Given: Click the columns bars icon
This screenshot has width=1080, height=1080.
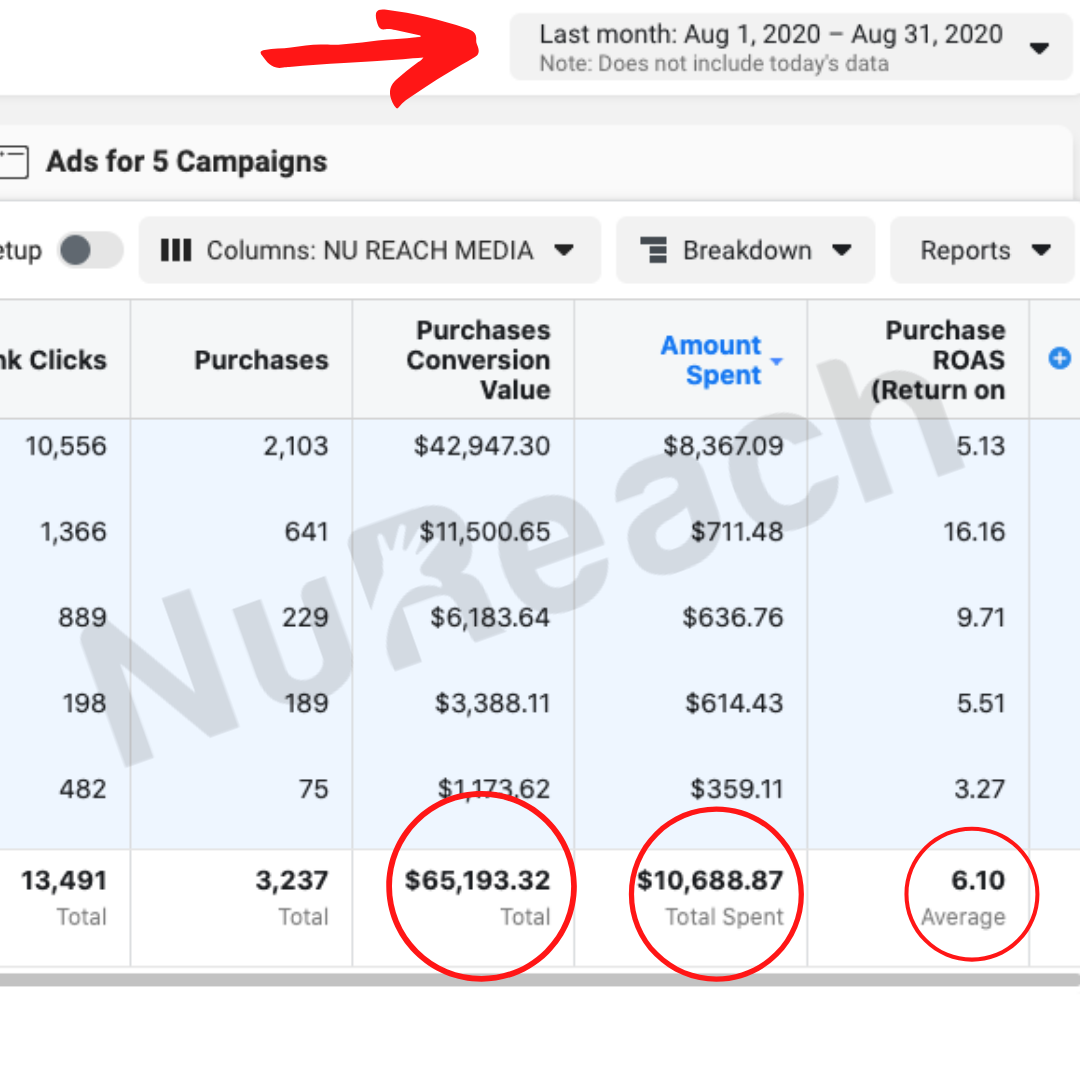Looking at the screenshot, I should (176, 250).
